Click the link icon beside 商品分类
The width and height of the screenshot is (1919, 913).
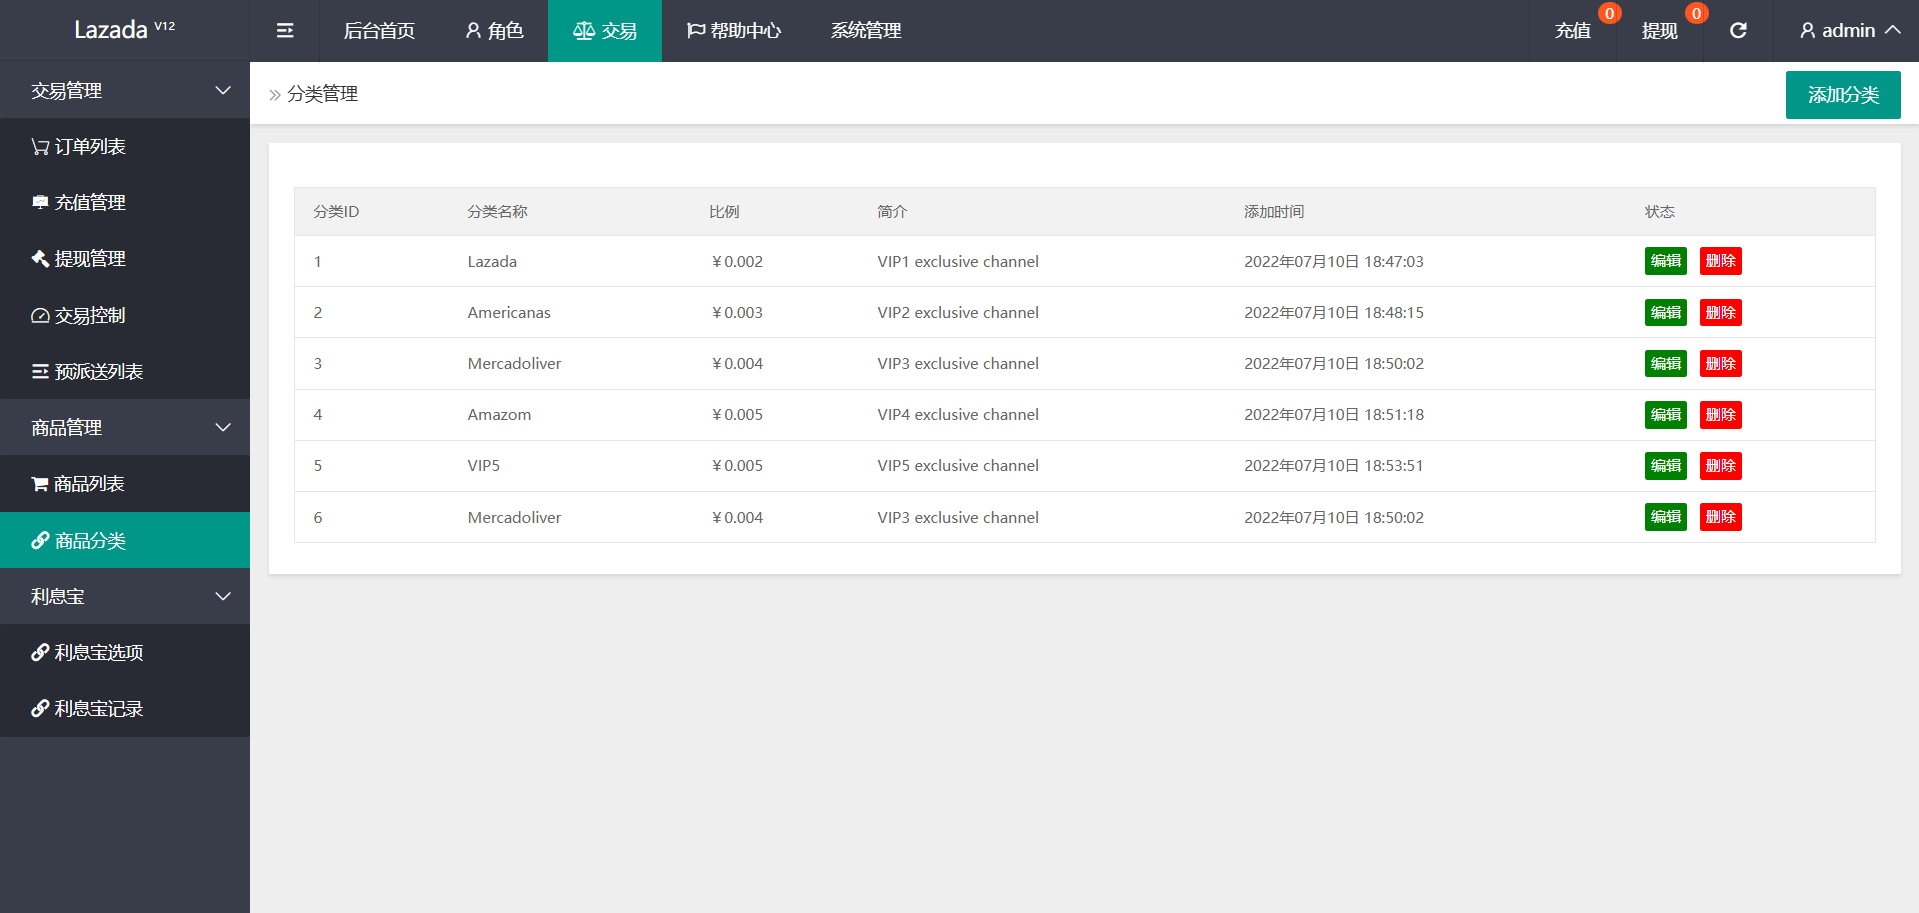coord(40,540)
